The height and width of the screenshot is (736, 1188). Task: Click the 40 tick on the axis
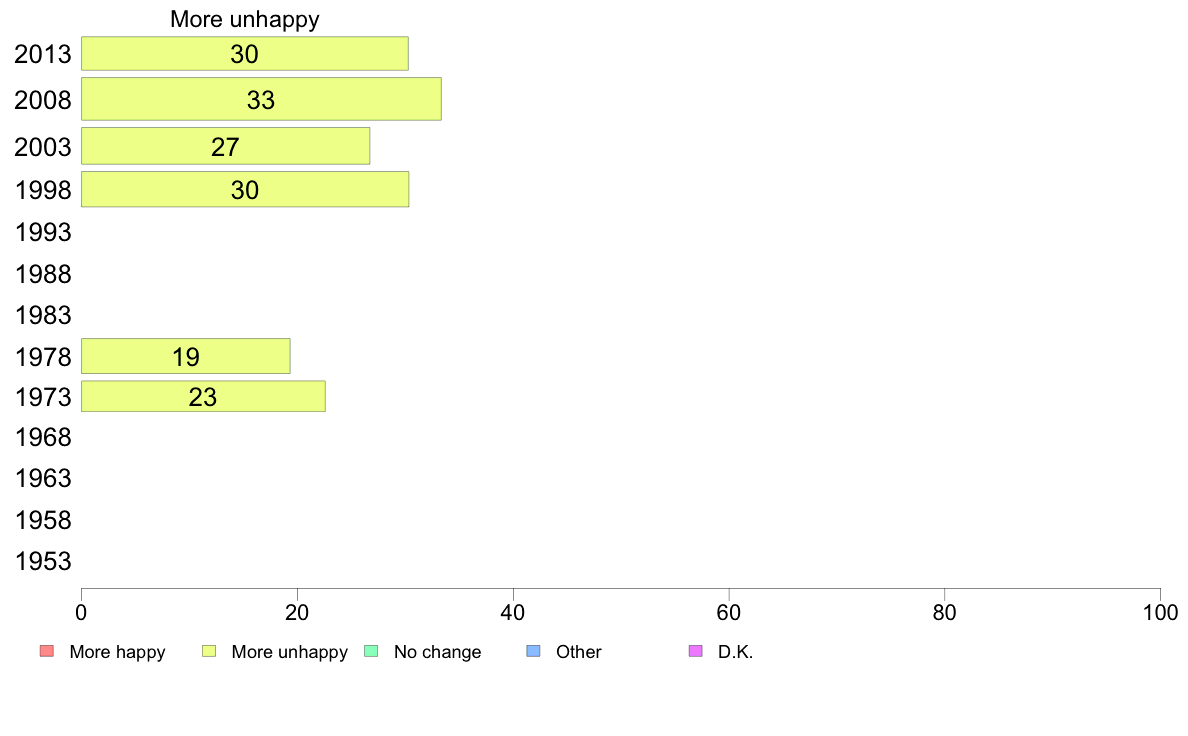point(513,612)
